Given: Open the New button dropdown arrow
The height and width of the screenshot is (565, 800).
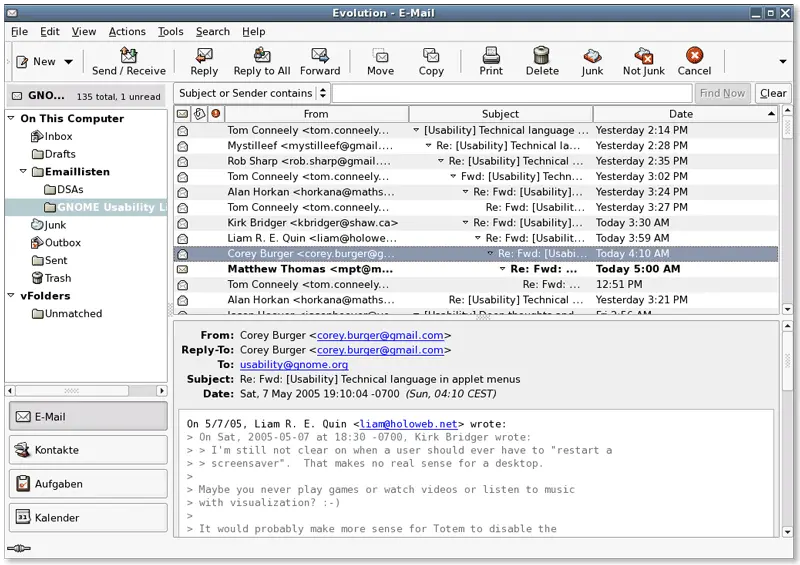Looking at the screenshot, I should pyautogui.click(x=68, y=62).
